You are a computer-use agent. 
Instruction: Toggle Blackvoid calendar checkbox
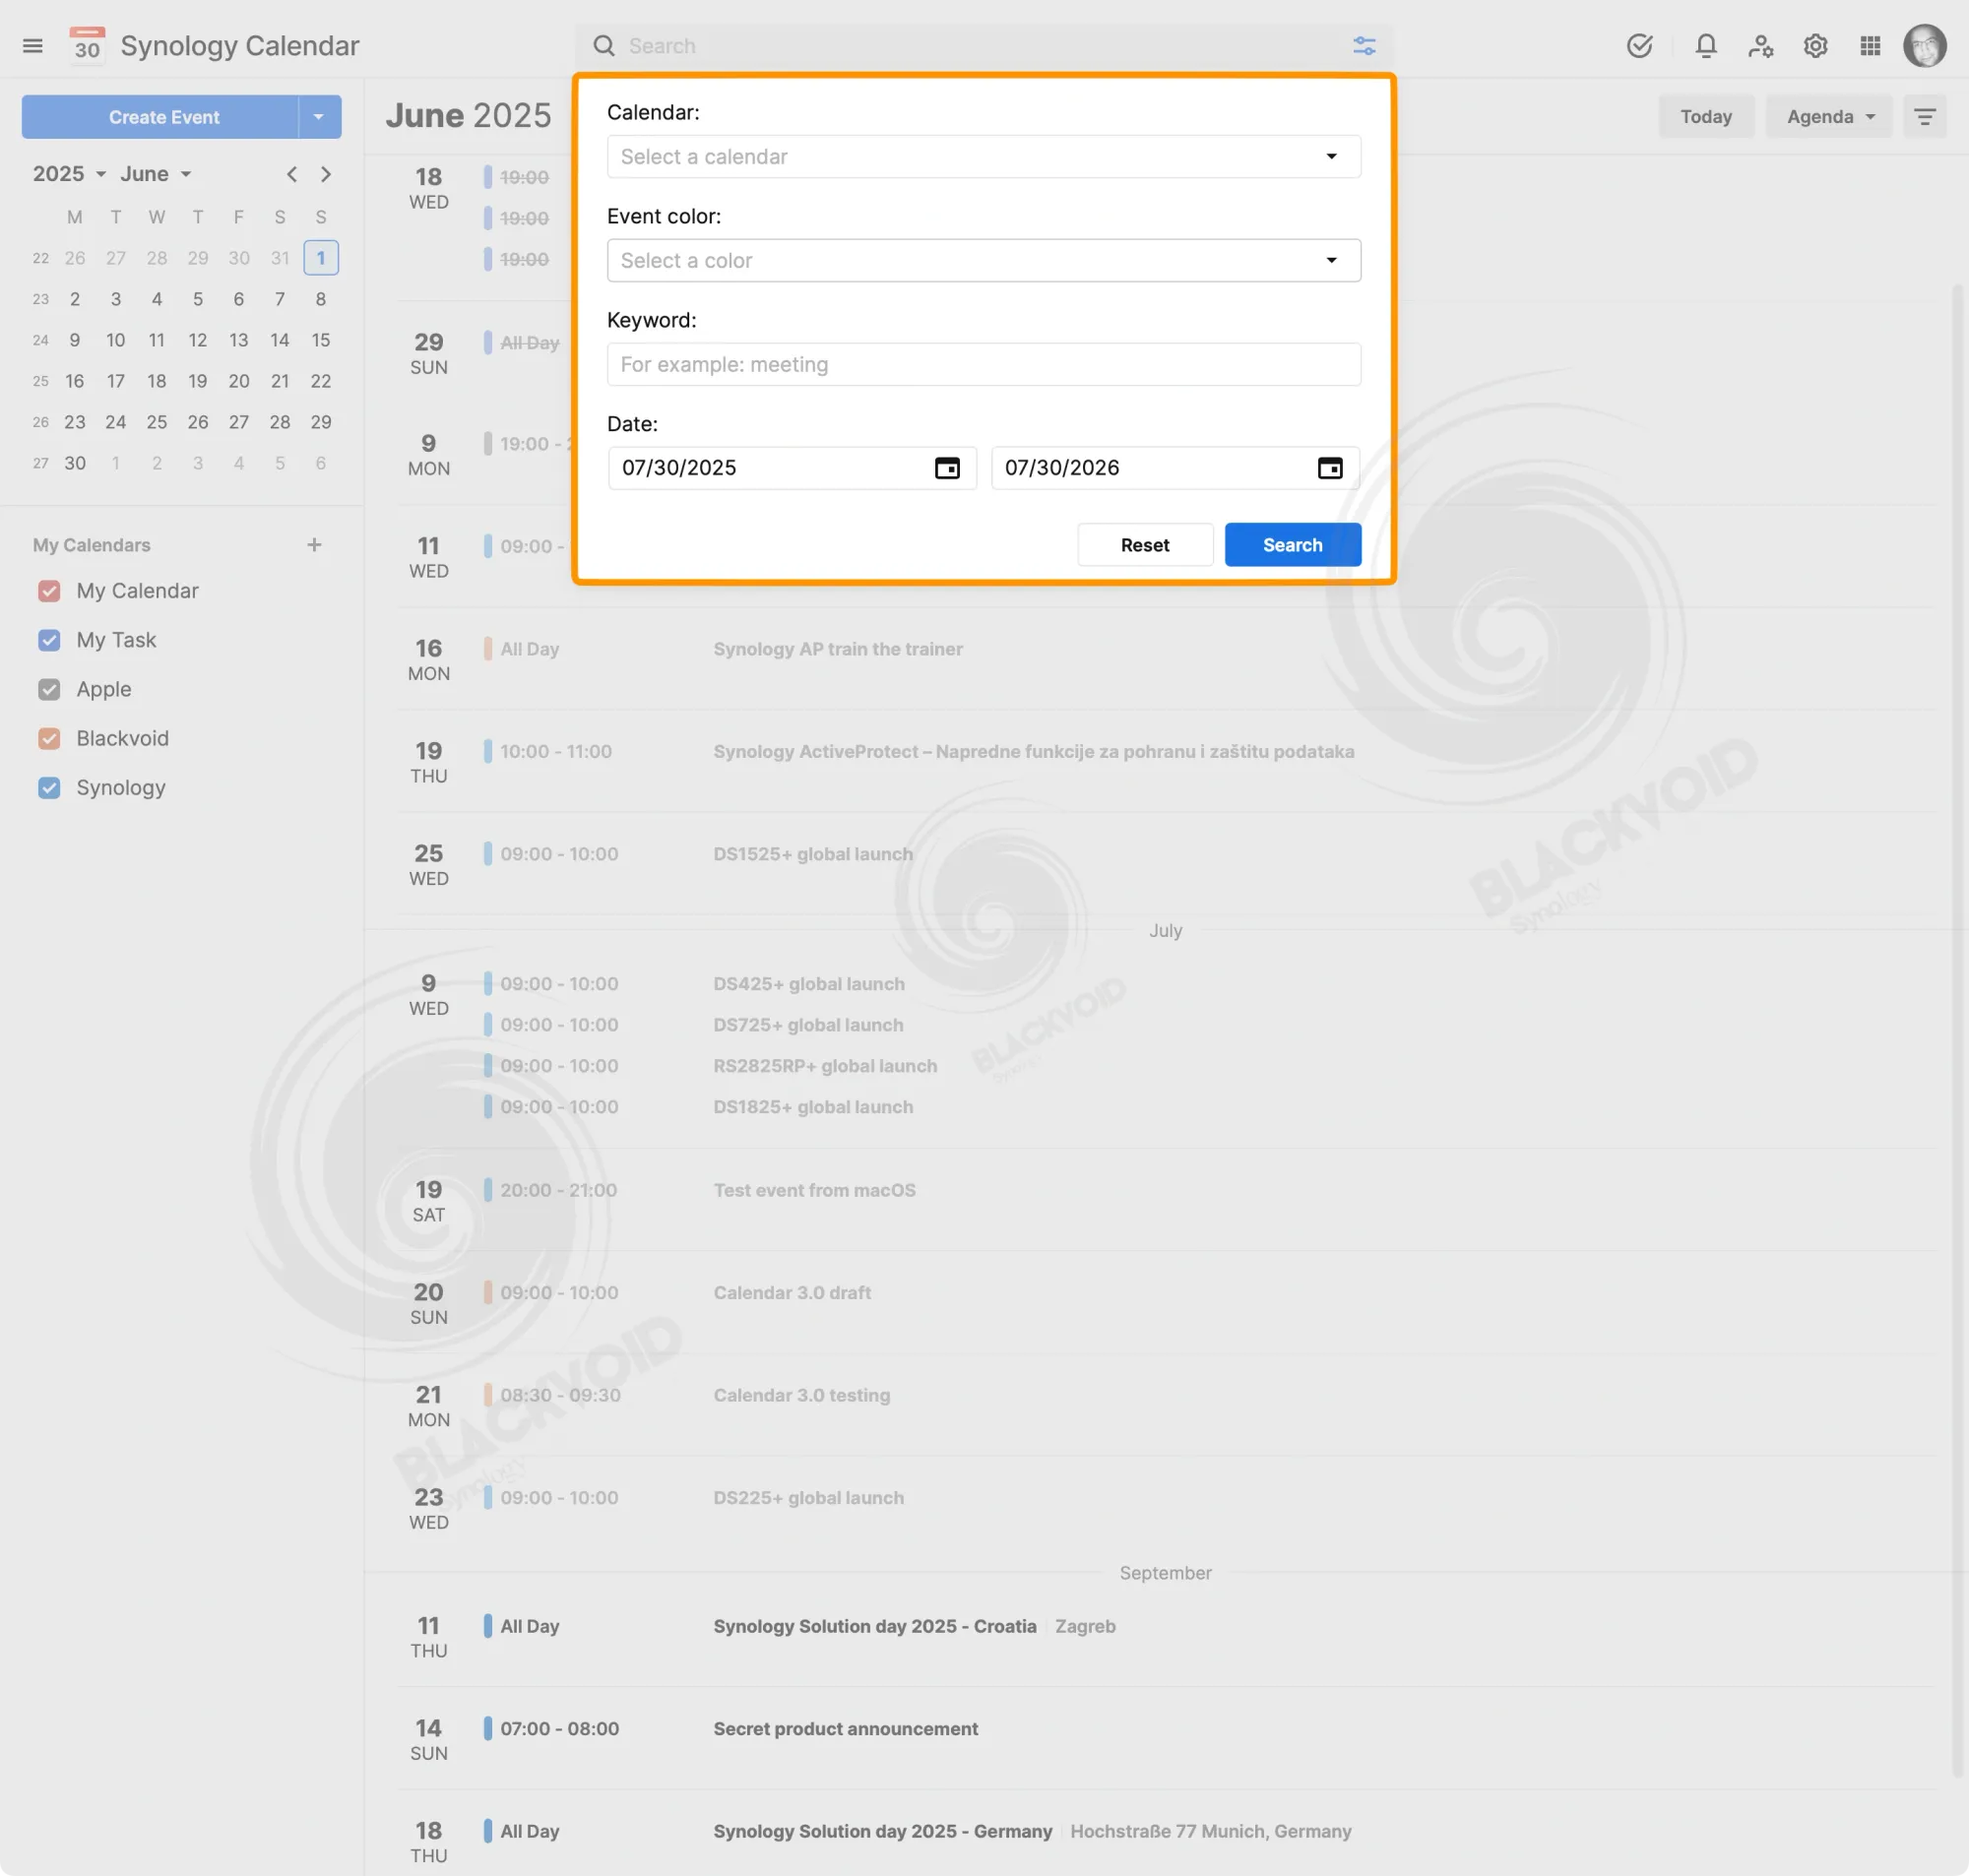click(49, 739)
